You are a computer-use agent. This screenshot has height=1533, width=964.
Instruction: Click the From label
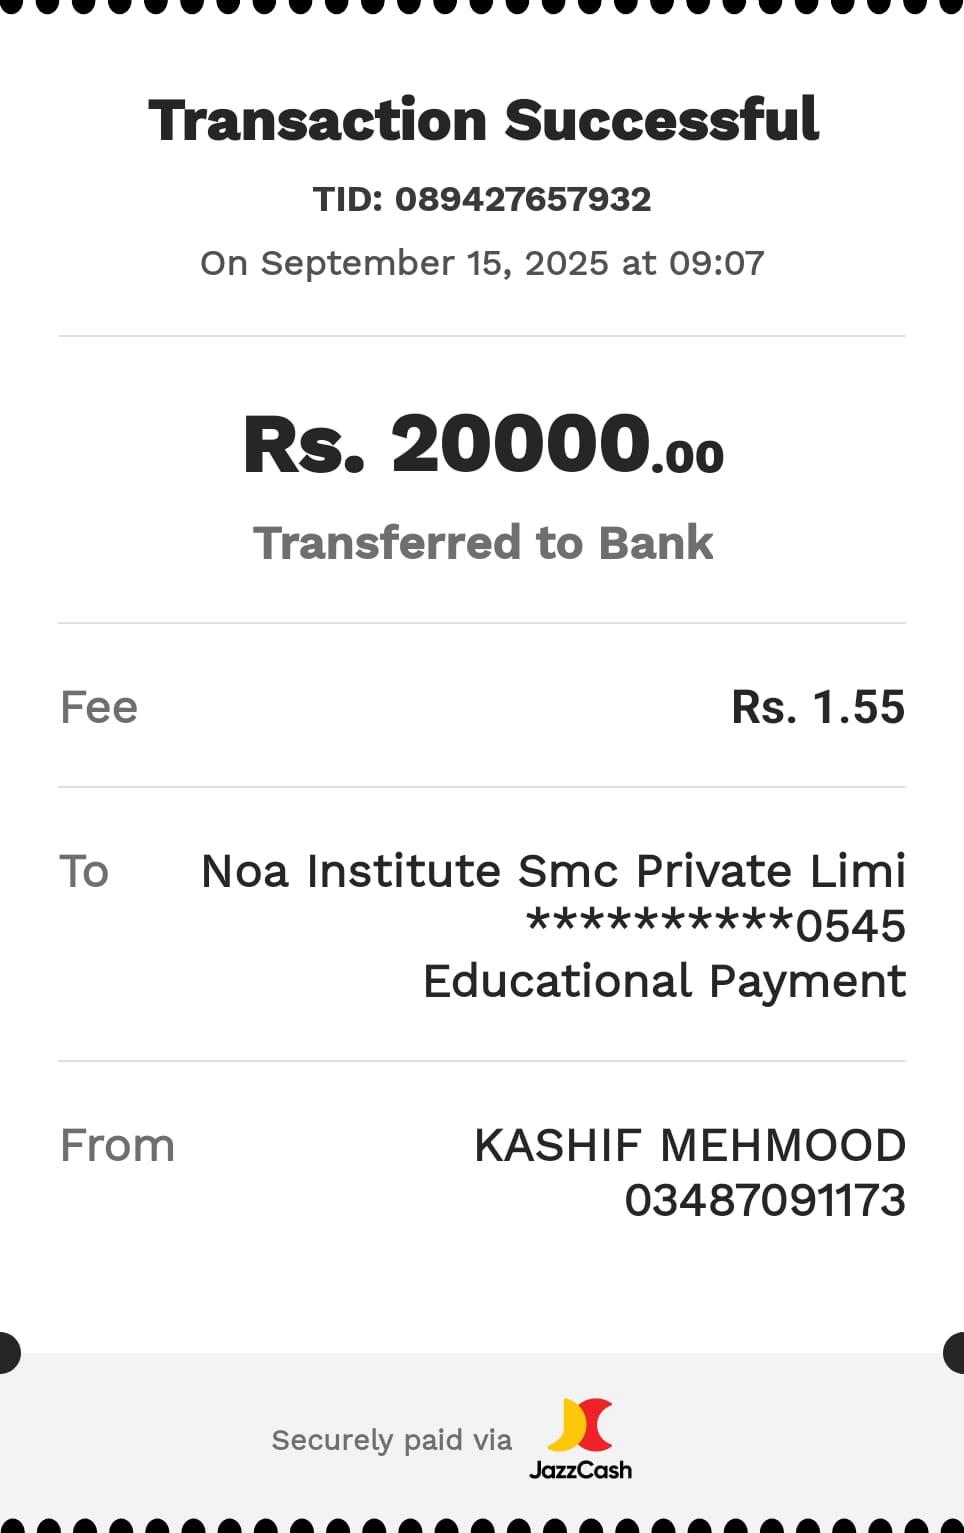117,1145
